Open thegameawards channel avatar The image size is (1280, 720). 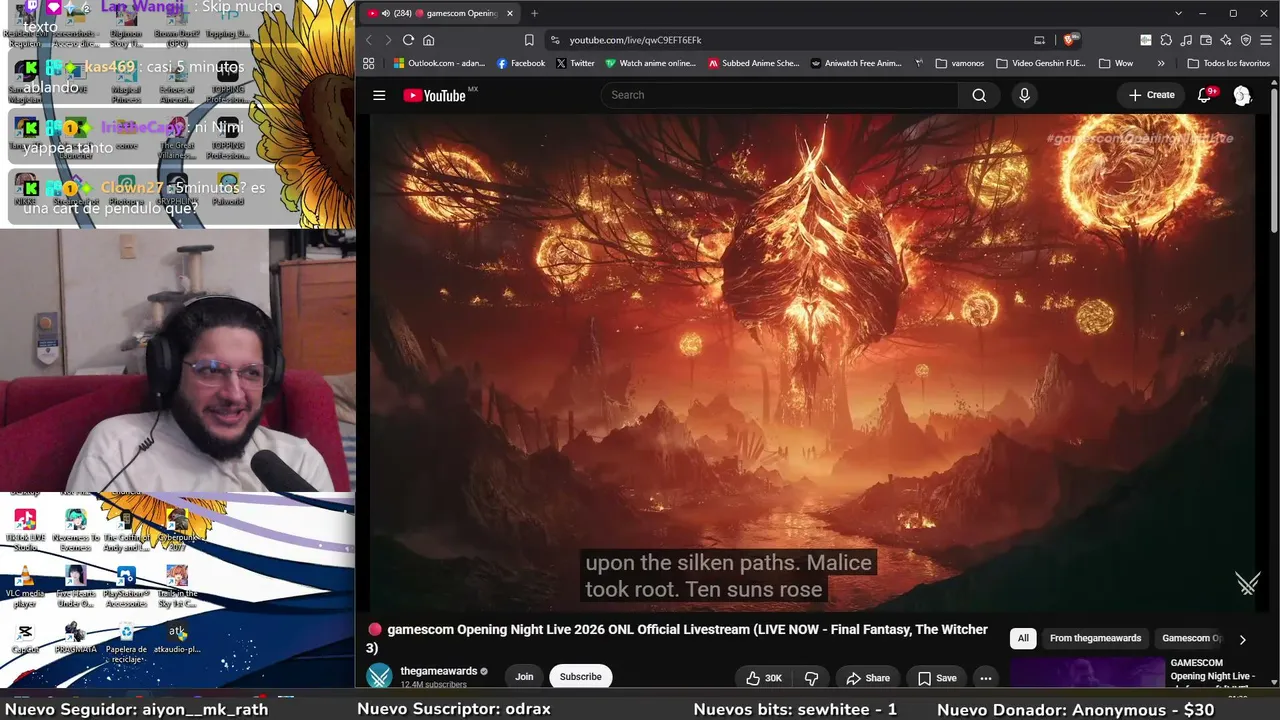pos(379,677)
